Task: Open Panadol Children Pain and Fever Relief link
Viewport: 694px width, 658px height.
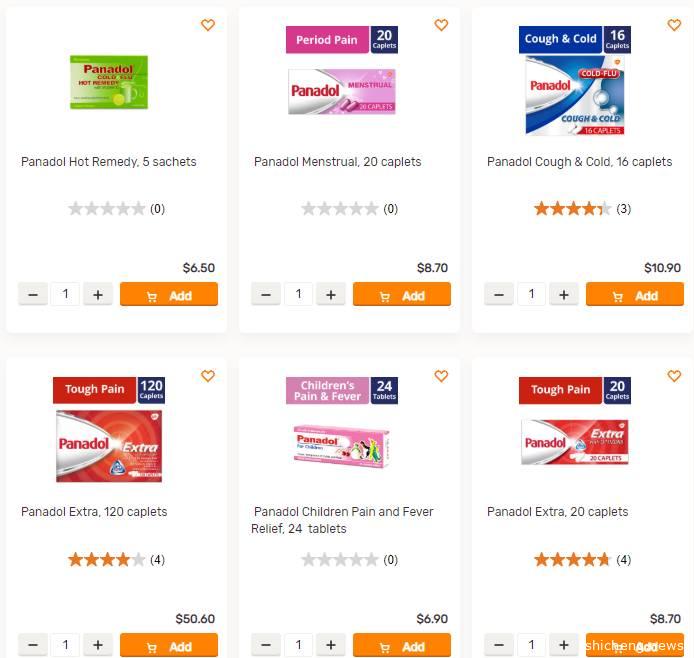Action: point(343,520)
